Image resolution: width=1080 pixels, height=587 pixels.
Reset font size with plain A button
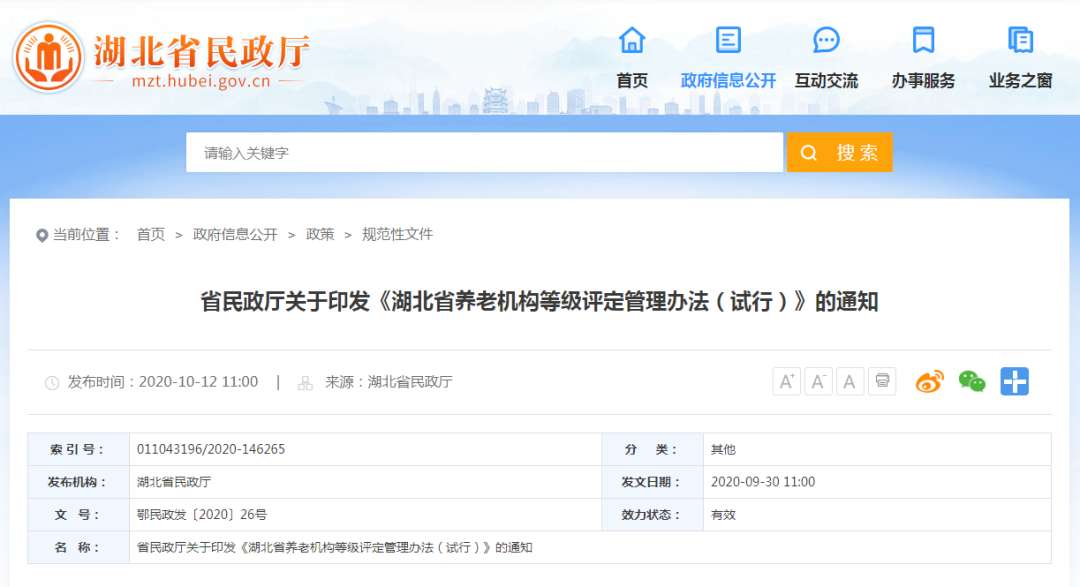850,381
